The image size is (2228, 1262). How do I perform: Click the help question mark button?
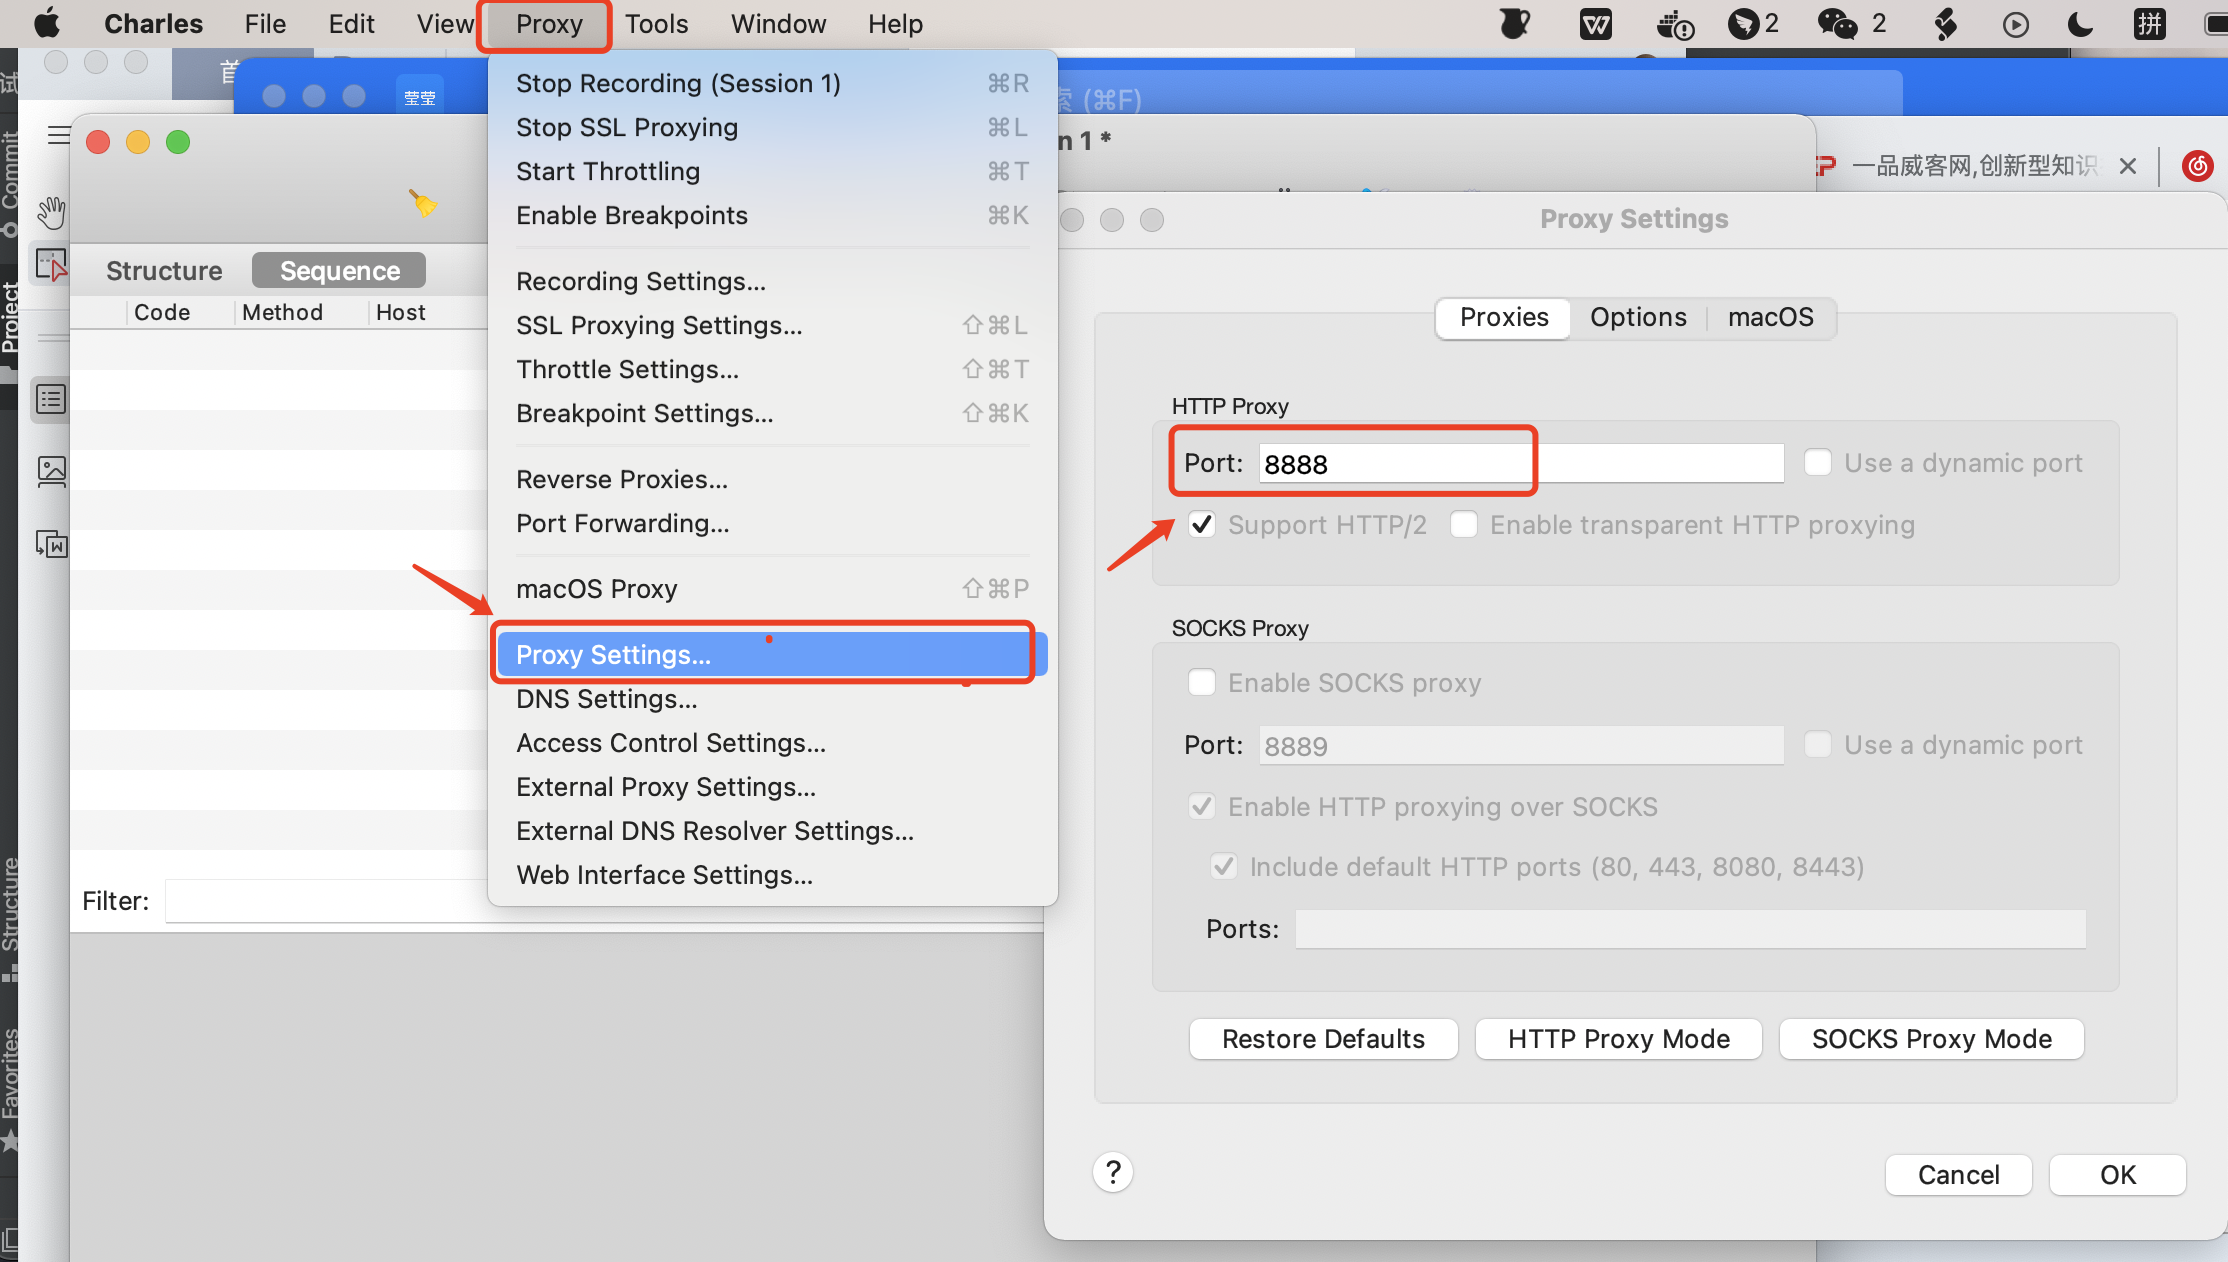tap(1113, 1172)
